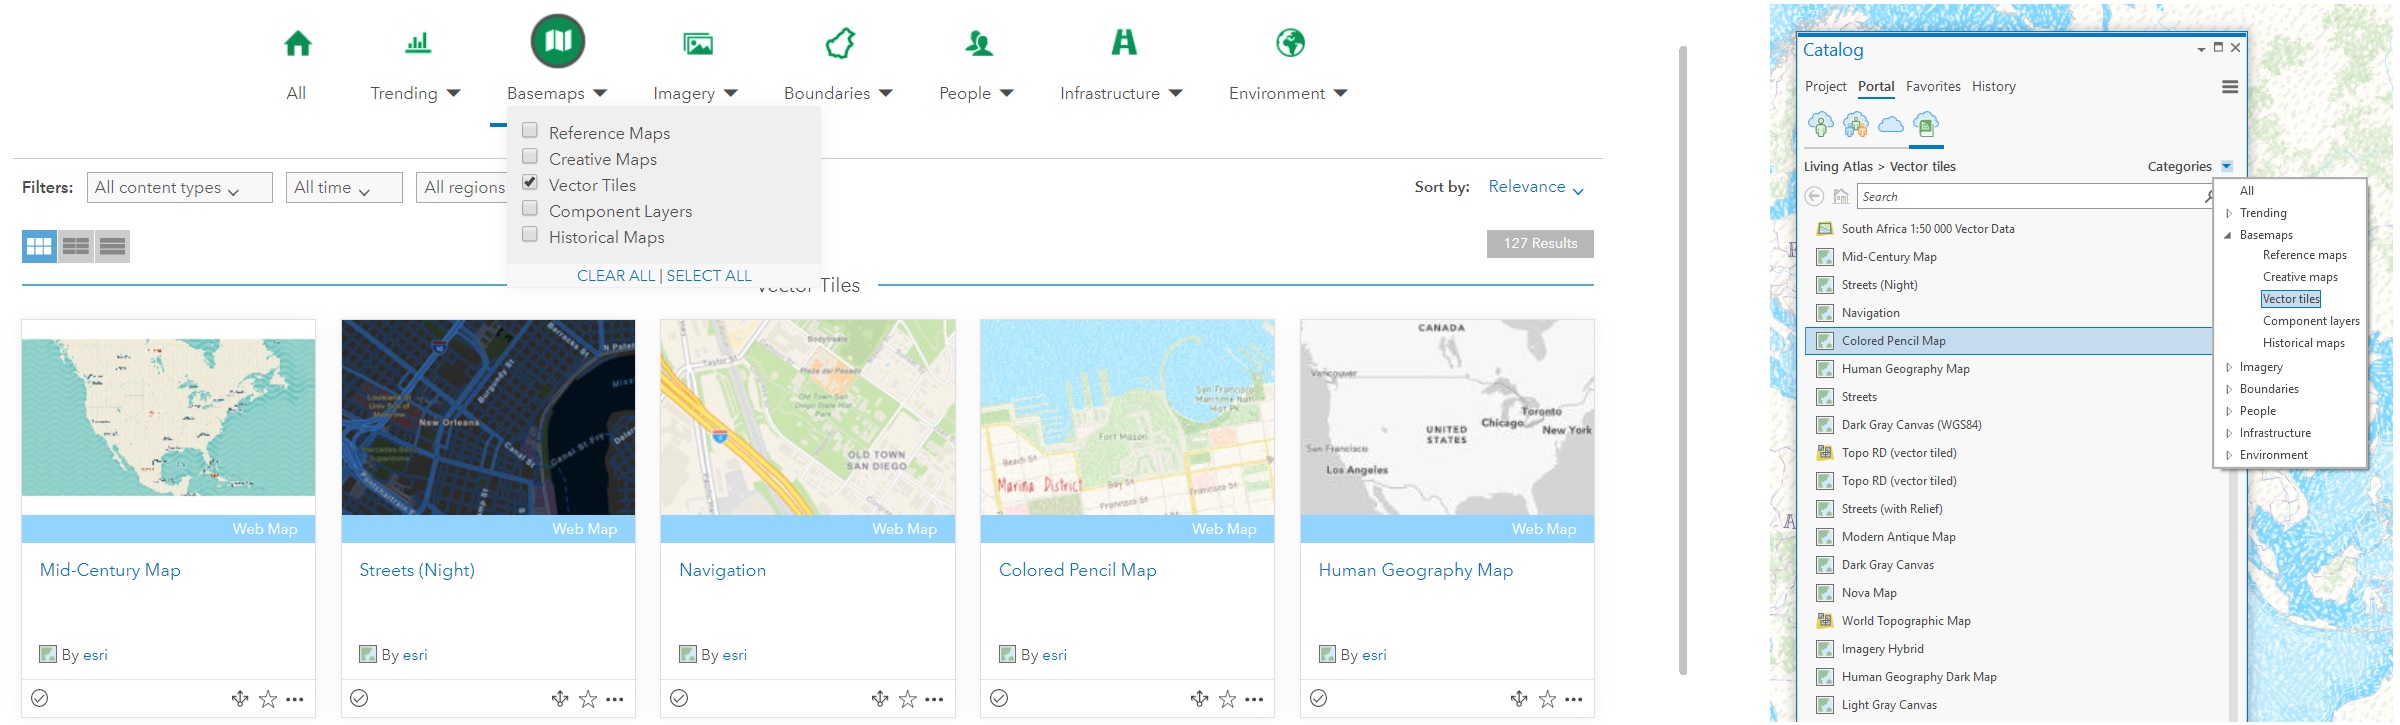Click the esri author link on Navigation card
Screen dimensions: 2400x725
(735, 655)
